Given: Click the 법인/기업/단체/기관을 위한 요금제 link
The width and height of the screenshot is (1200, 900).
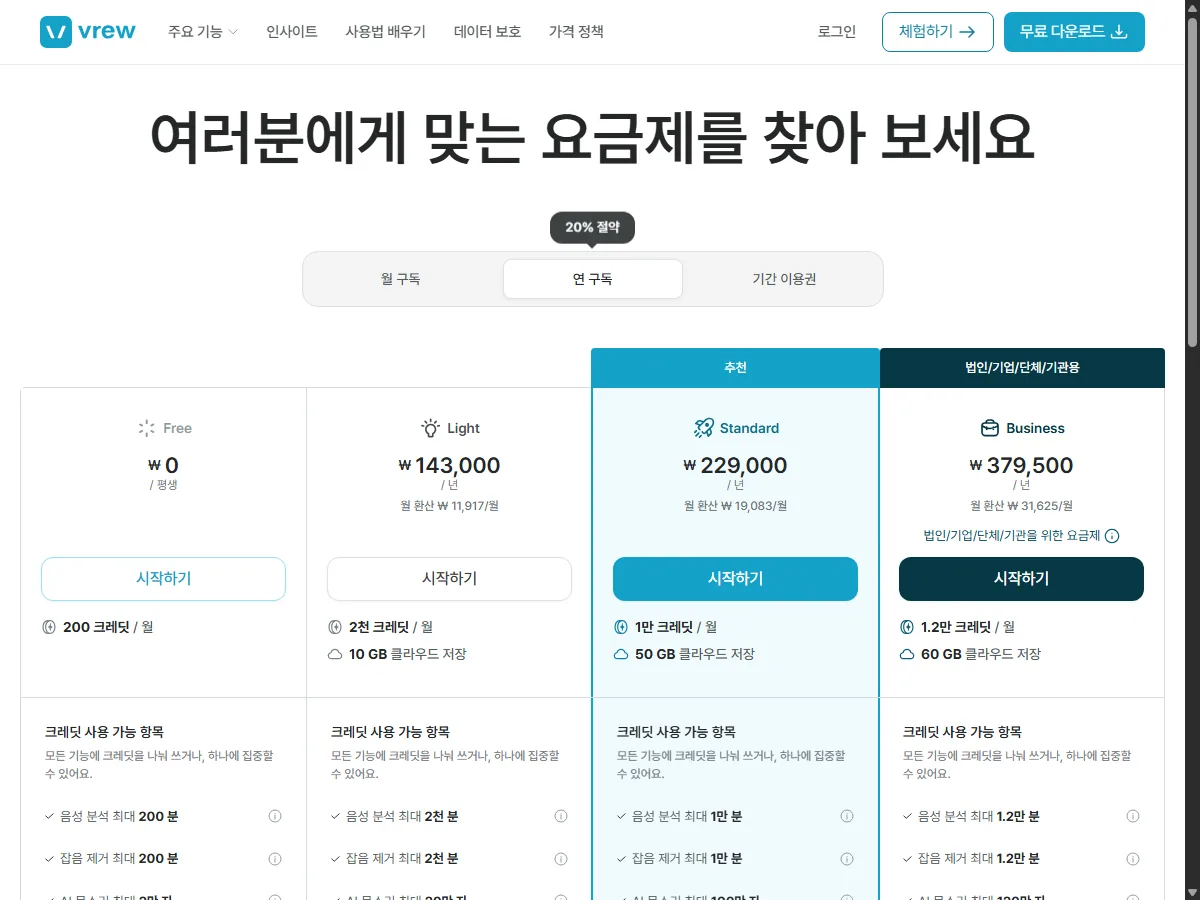Looking at the screenshot, I should (1012, 536).
